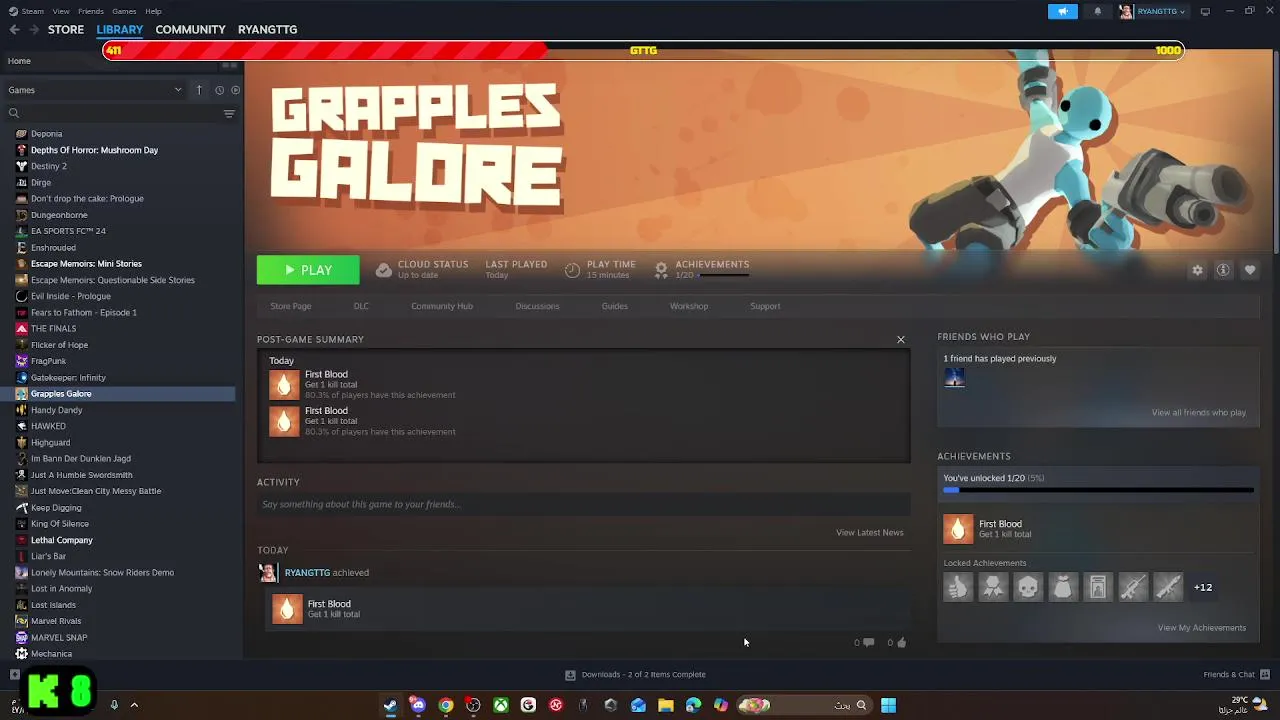Open the Guides link
This screenshot has height=720, width=1280.
coord(615,306)
